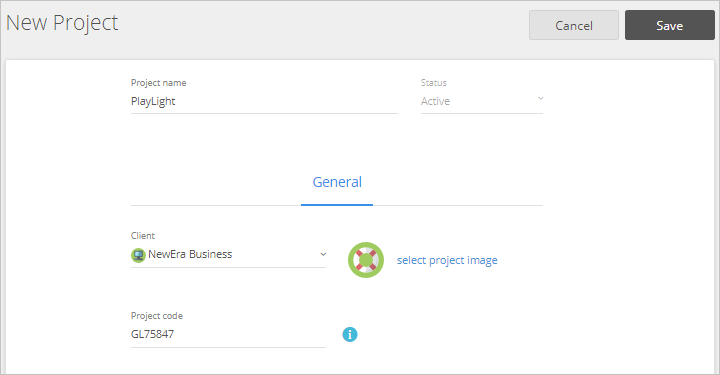The image size is (720, 375).
Task: Click the NewEra Business client computer icon
Action: click(x=138, y=255)
